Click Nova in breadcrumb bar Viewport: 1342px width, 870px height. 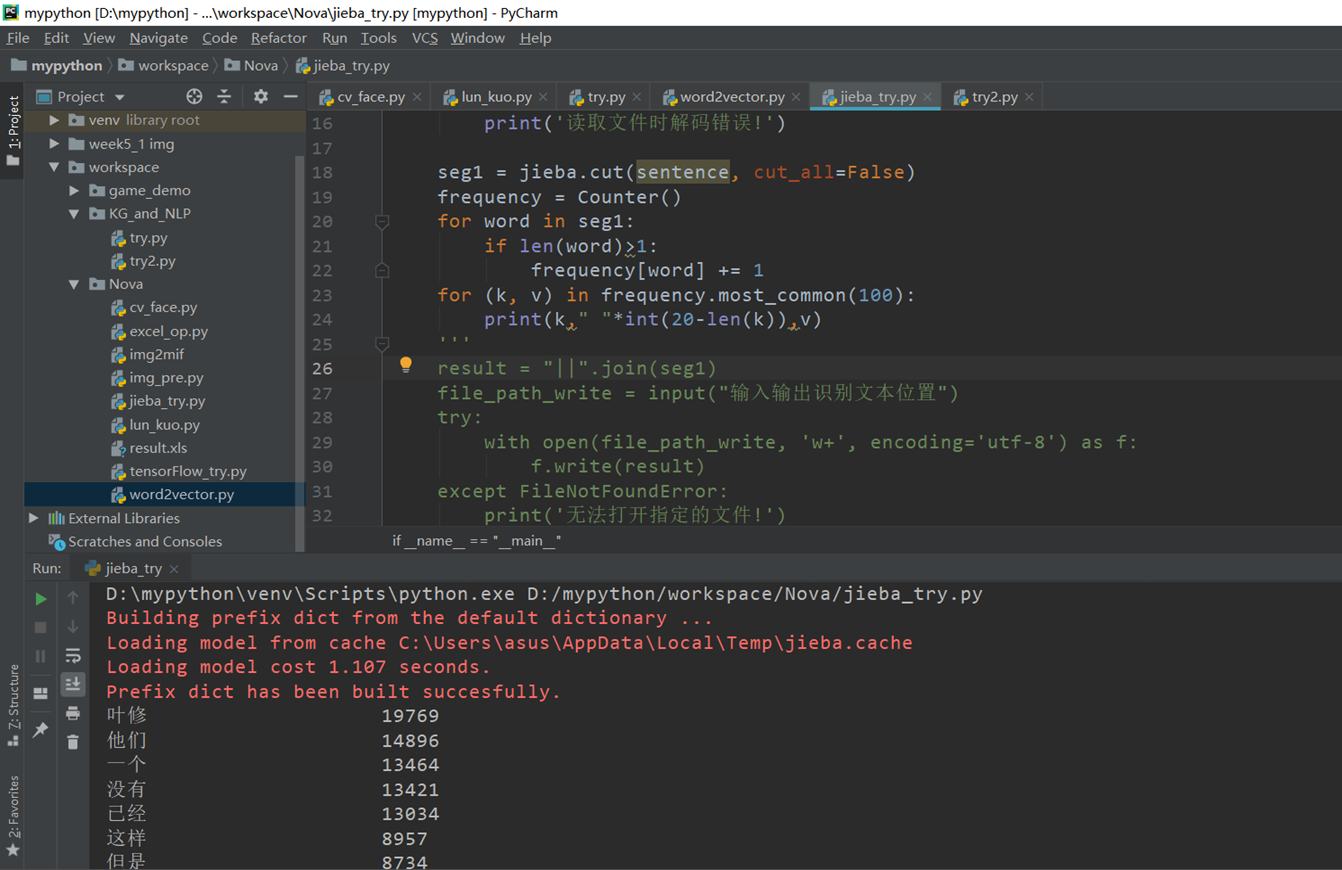point(252,65)
